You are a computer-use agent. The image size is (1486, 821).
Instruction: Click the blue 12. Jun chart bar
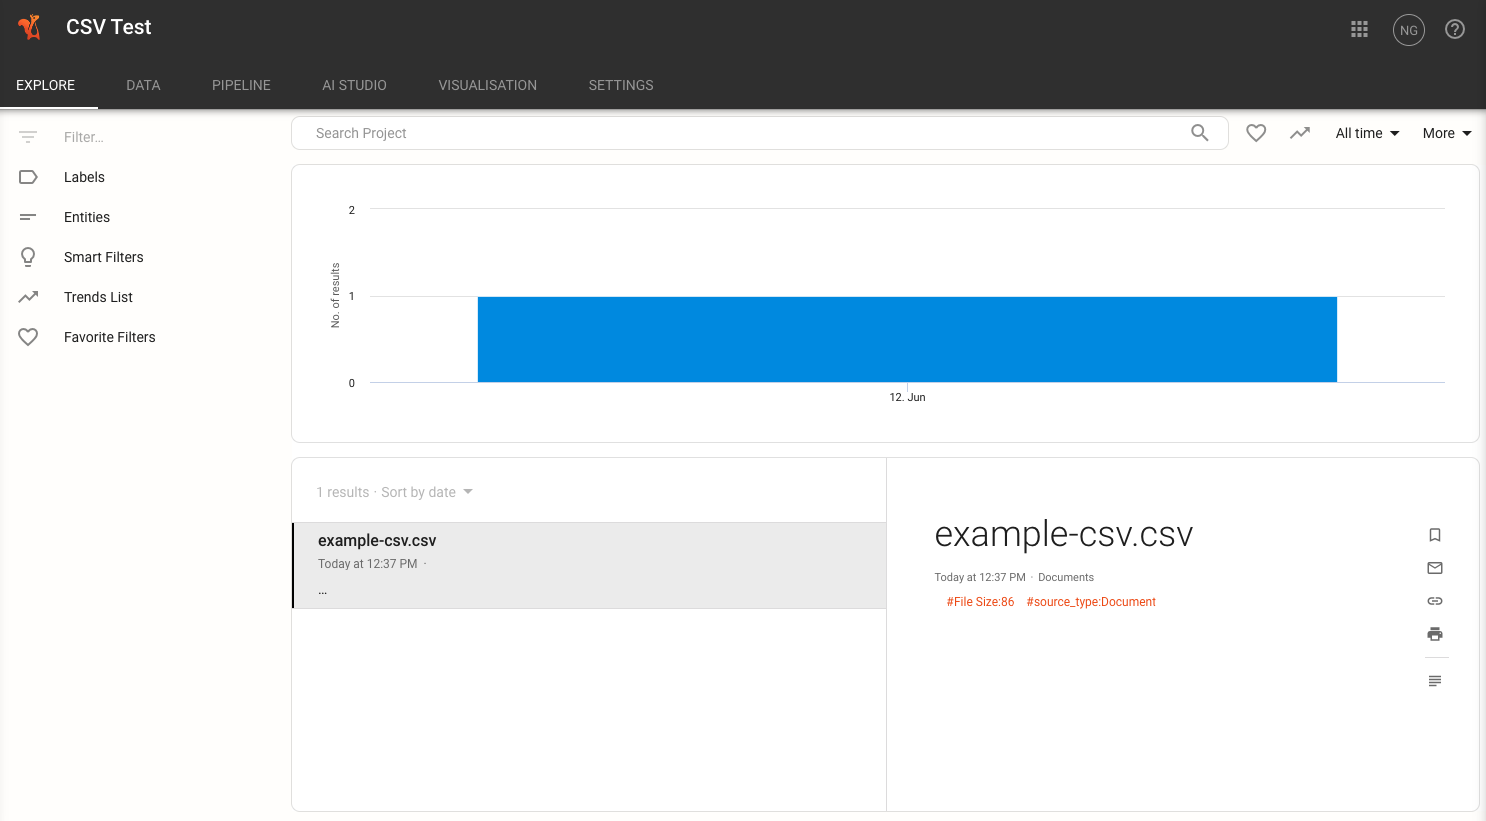[907, 339]
